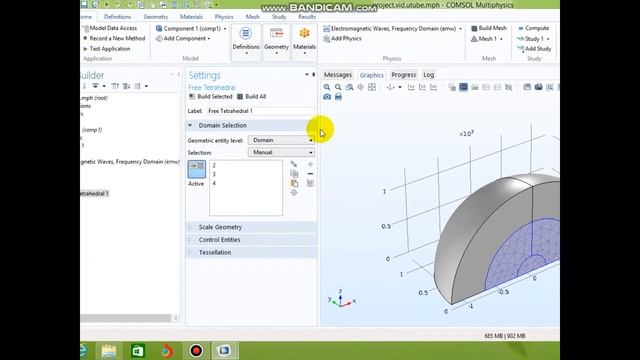Click Model Data Access
Screen dimensions: 640x360
(109, 28)
